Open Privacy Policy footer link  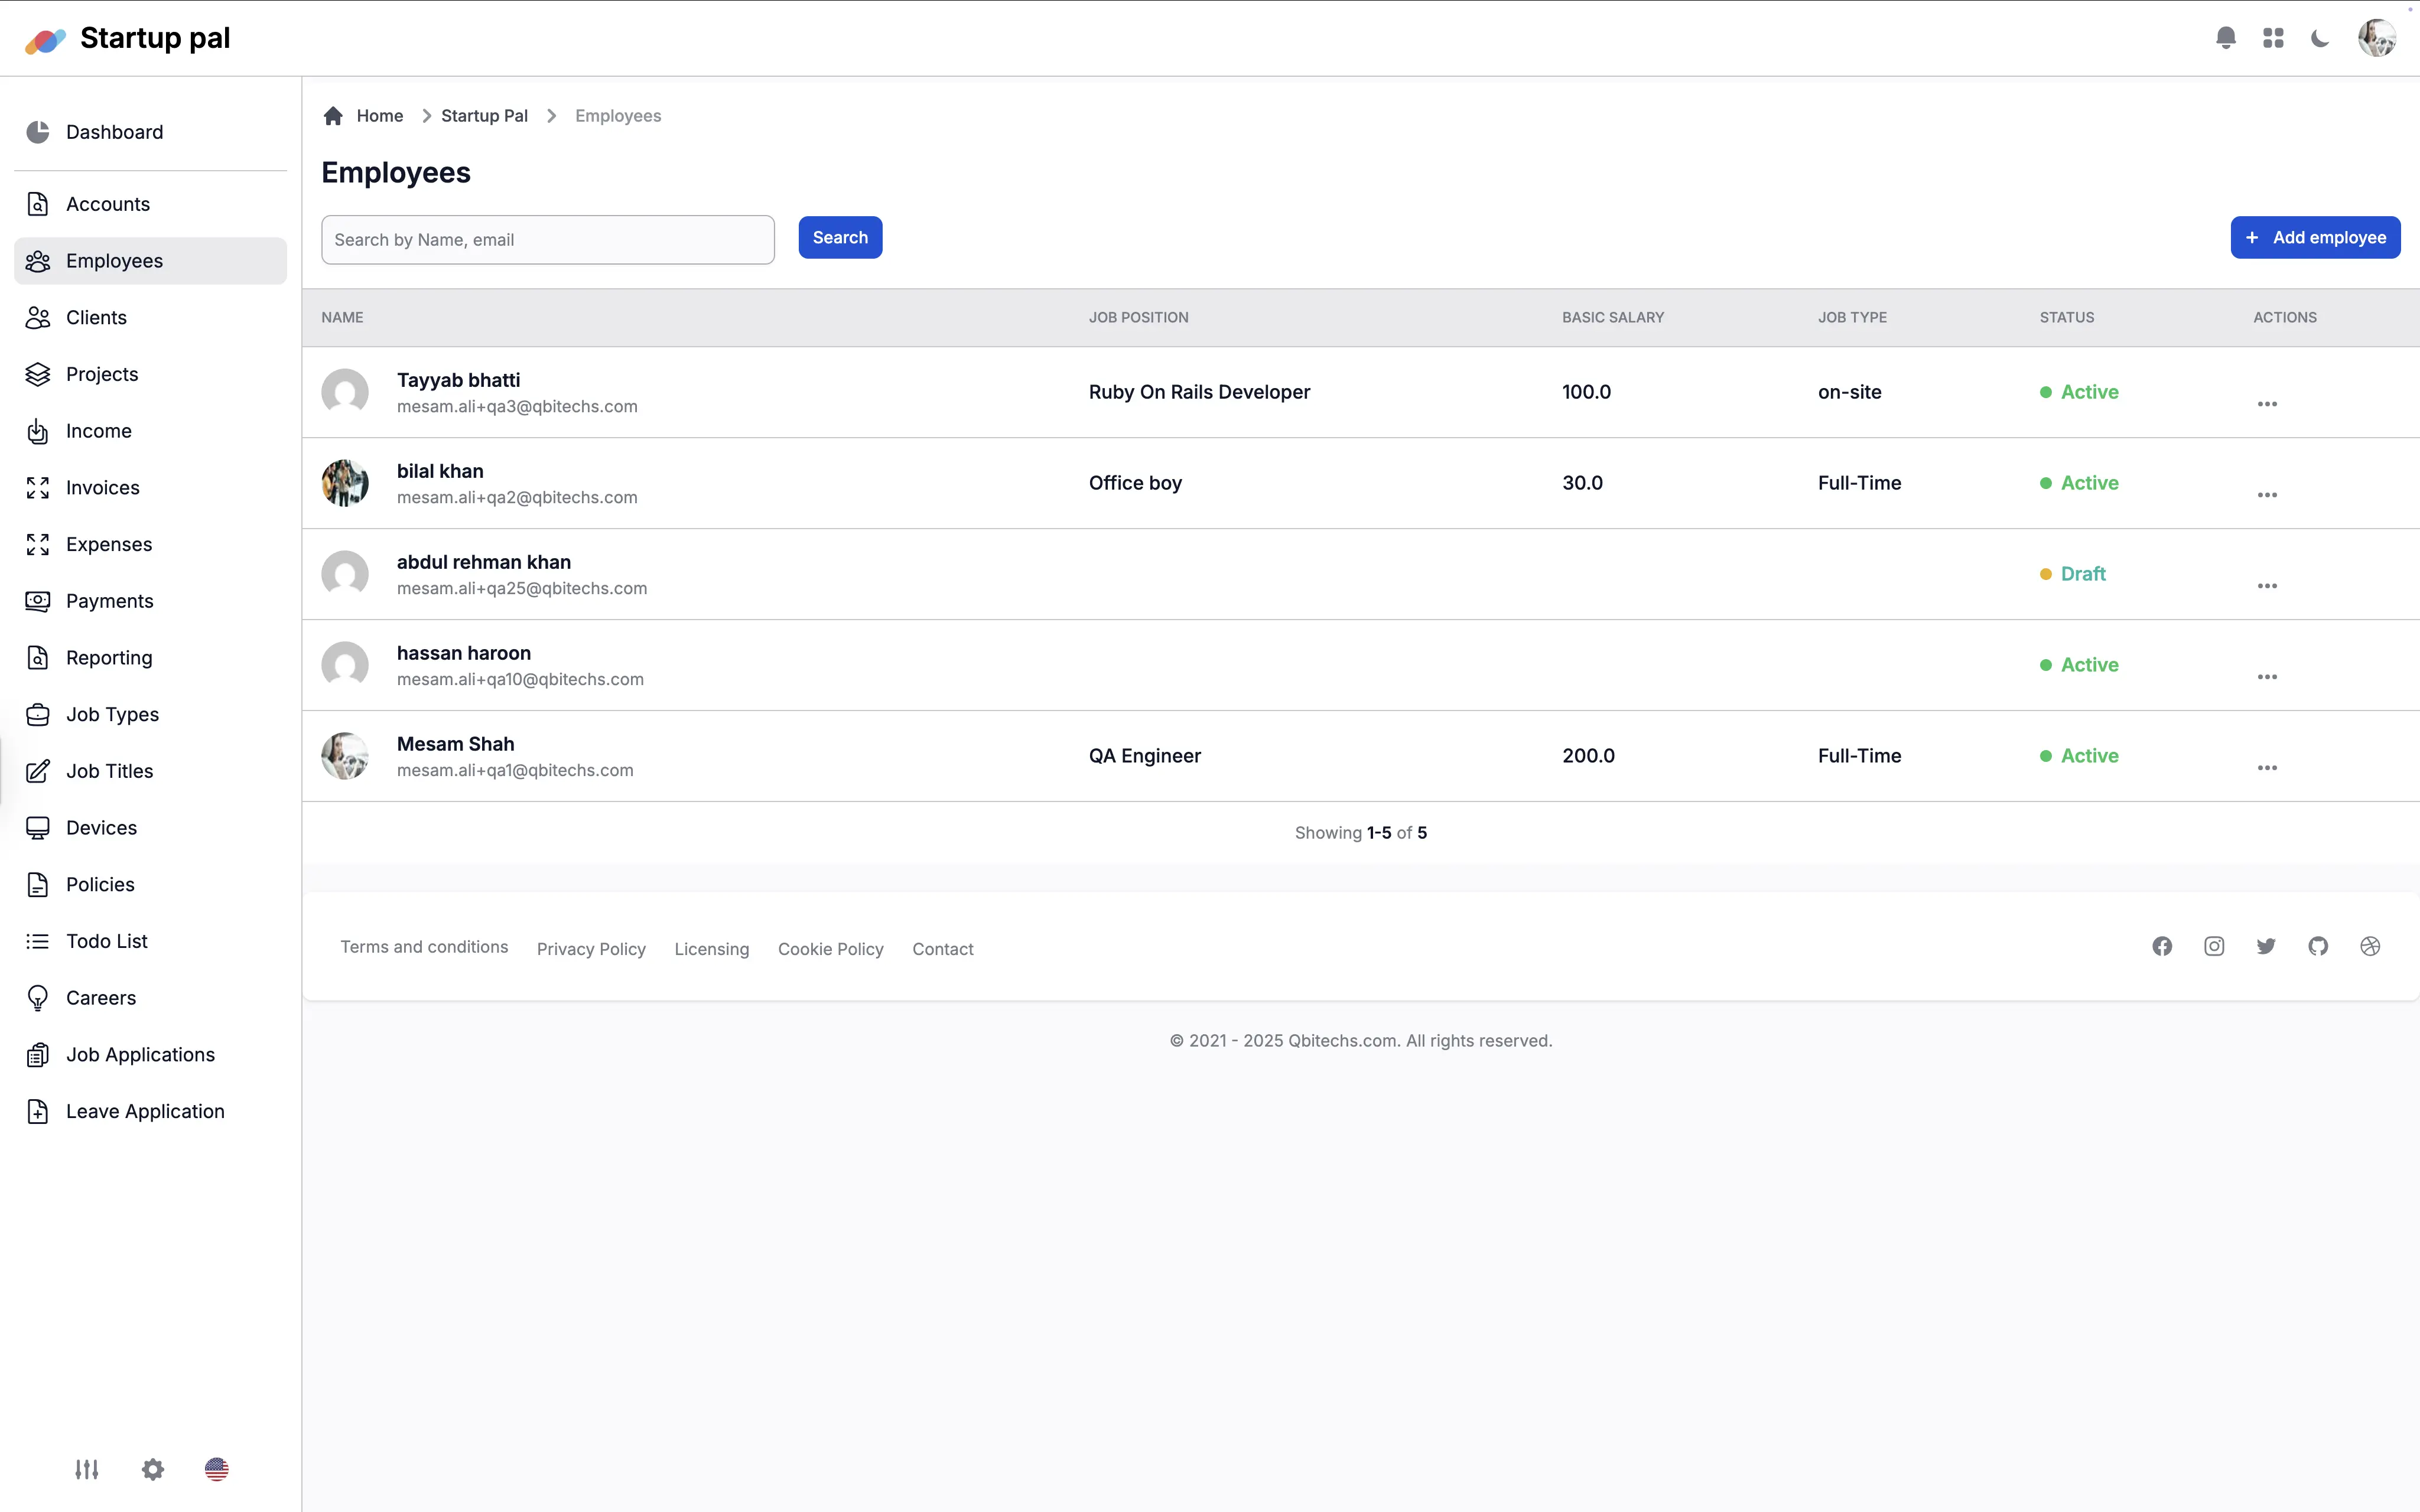tap(591, 949)
